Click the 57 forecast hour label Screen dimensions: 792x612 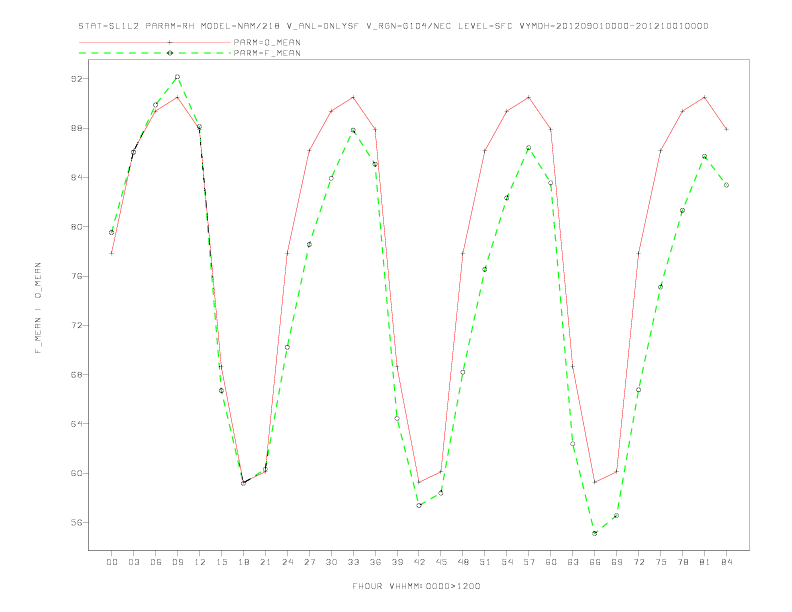click(529, 562)
